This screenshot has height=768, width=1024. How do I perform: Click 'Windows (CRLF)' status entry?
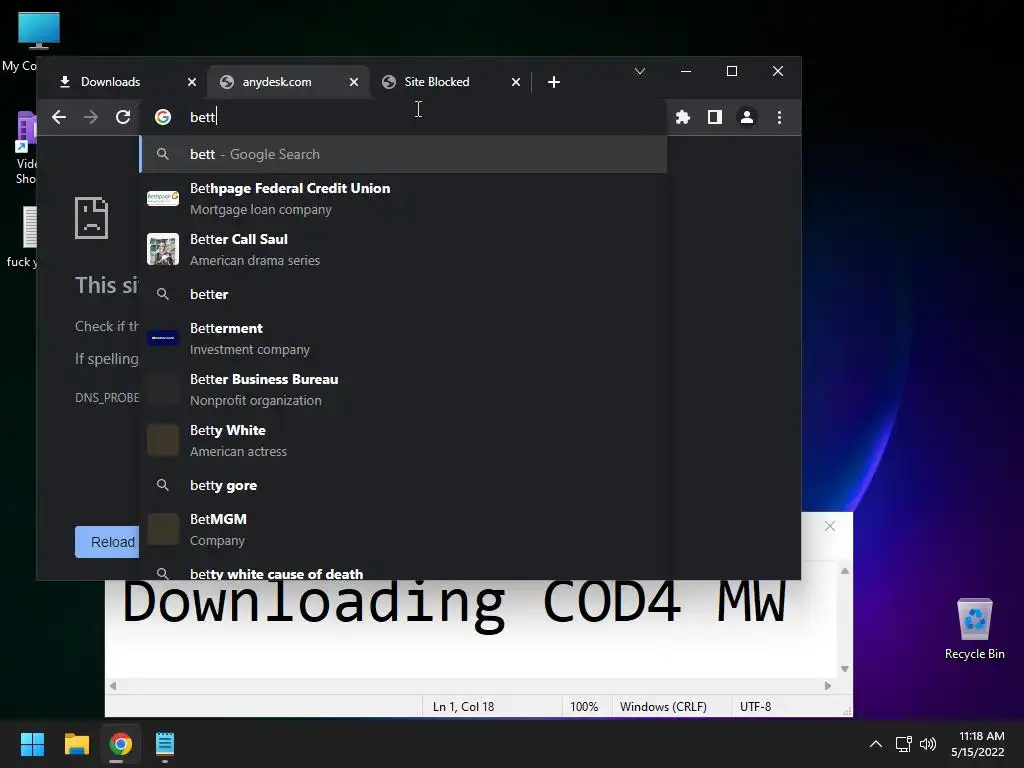click(x=663, y=707)
